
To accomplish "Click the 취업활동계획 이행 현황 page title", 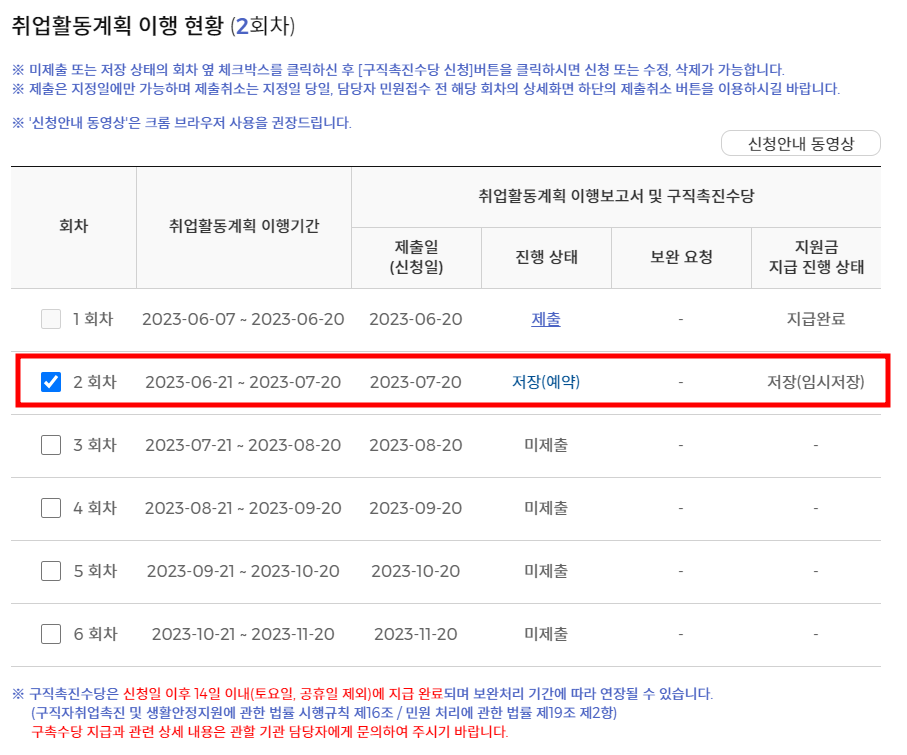I will [153, 26].
